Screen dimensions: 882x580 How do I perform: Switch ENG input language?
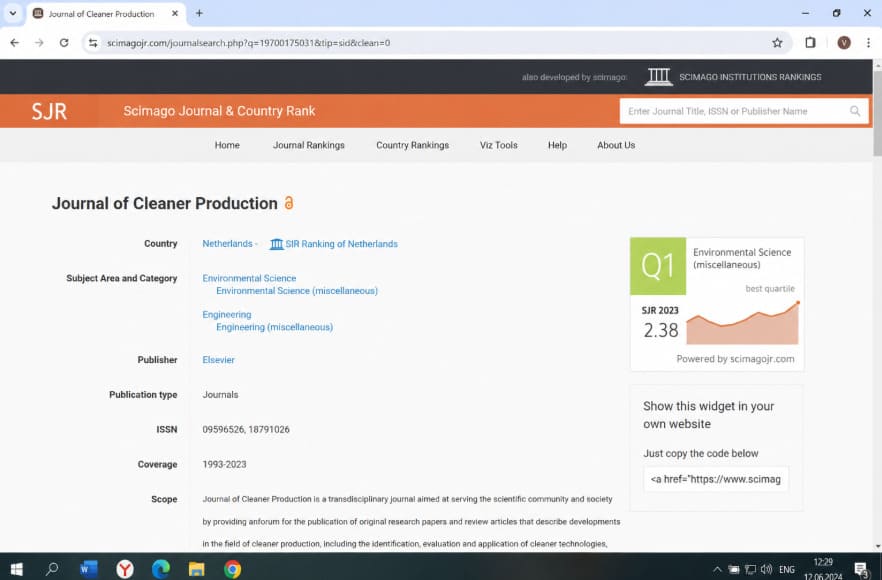(x=786, y=569)
